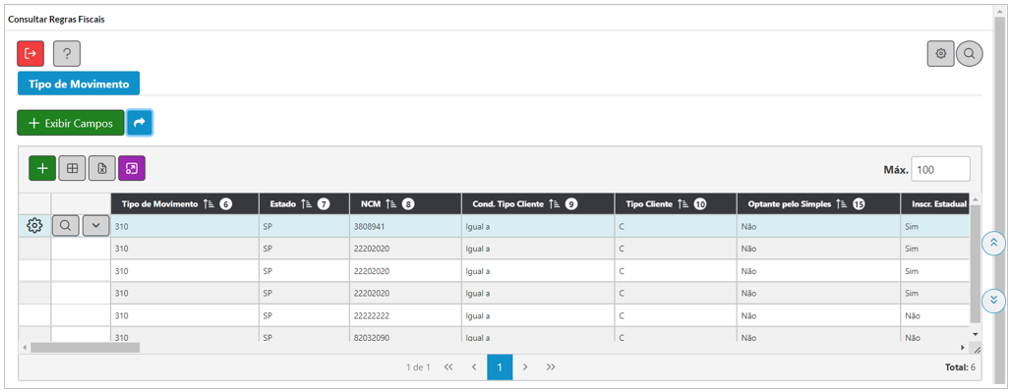Click the grid columns layout icon
The height and width of the screenshot is (392, 1013).
coord(72,169)
